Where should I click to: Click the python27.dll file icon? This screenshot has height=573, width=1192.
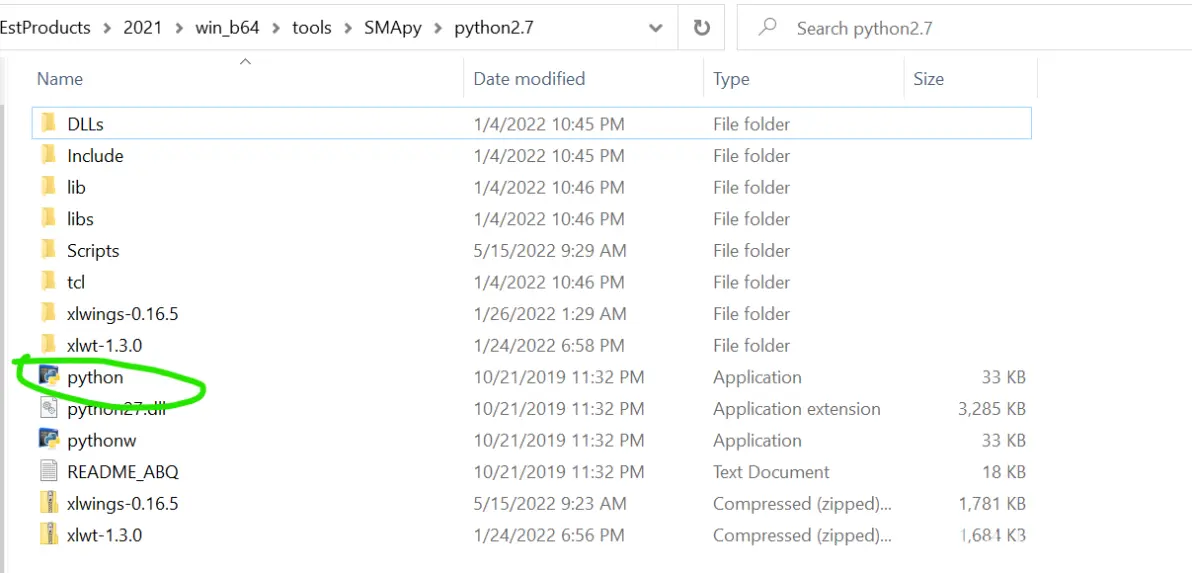49,408
